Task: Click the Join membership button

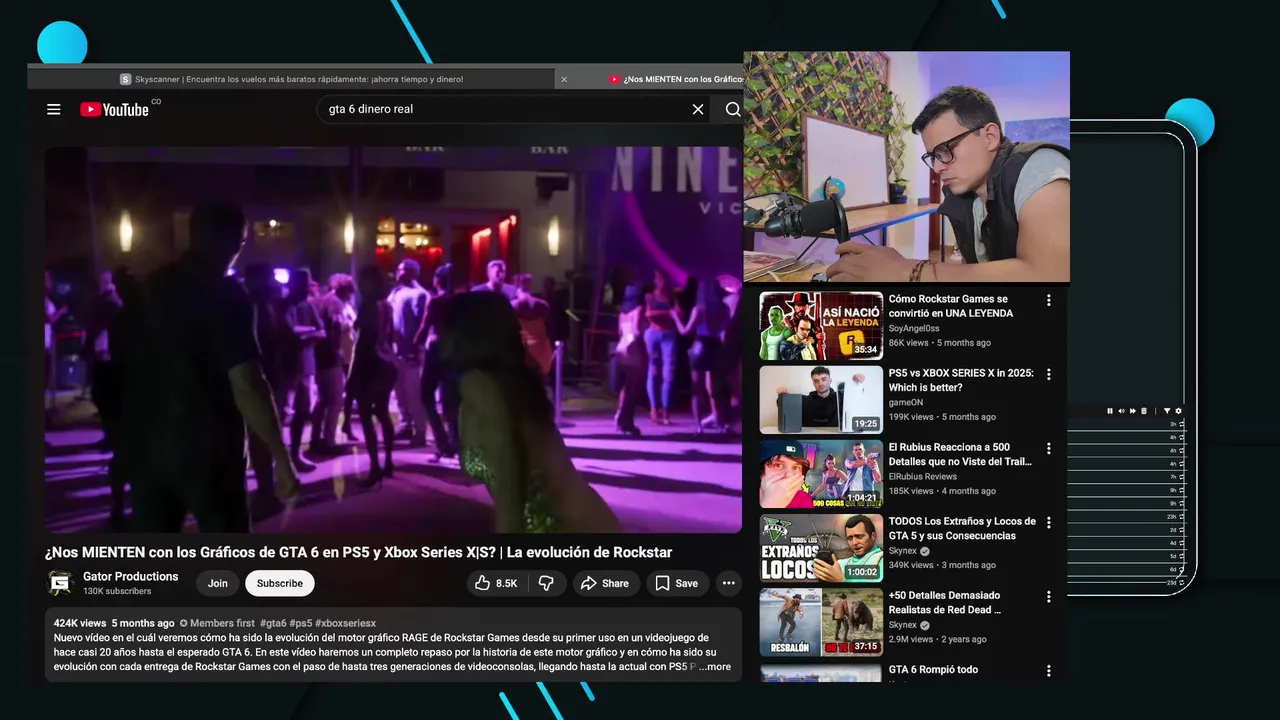Action: pos(218,583)
